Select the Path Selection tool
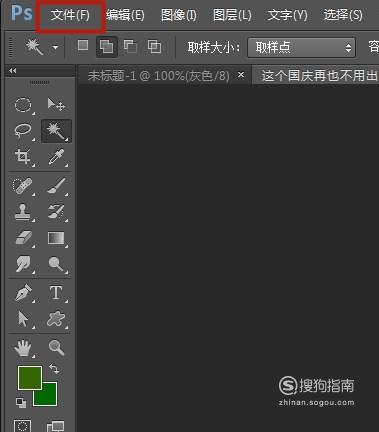 coord(23,319)
